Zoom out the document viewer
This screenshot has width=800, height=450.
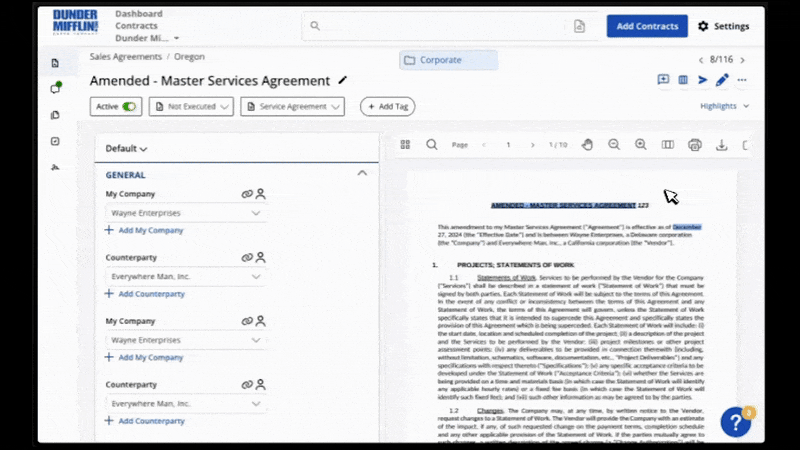point(614,145)
